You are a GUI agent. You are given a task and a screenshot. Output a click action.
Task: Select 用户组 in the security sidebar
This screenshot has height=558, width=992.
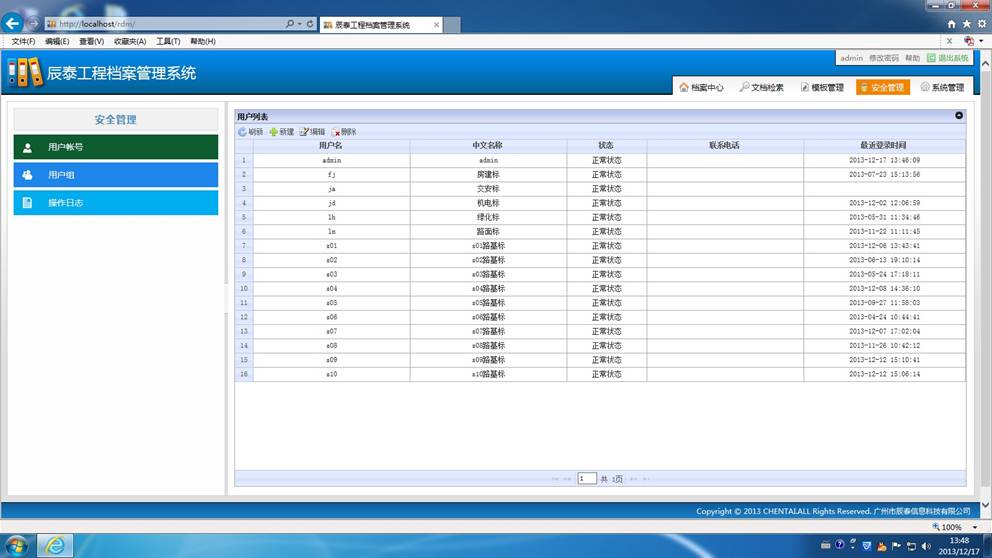[x=116, y=175]
